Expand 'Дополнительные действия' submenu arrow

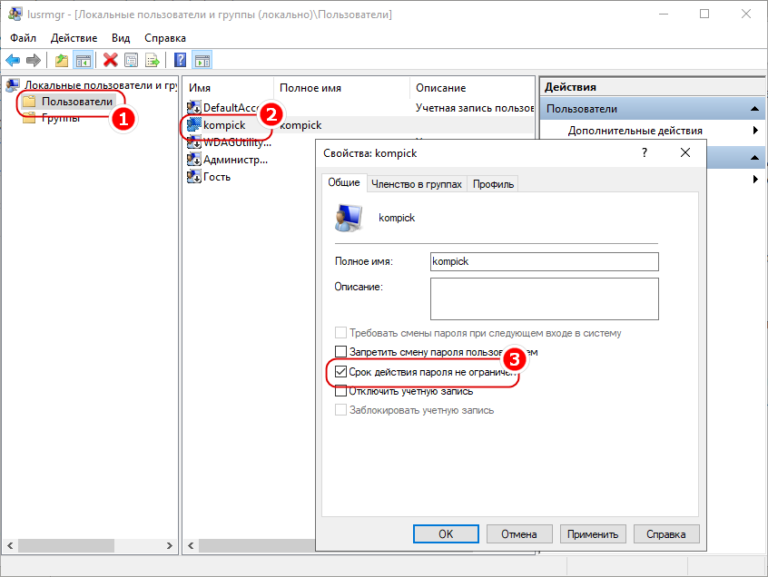[x=755, y=131]
